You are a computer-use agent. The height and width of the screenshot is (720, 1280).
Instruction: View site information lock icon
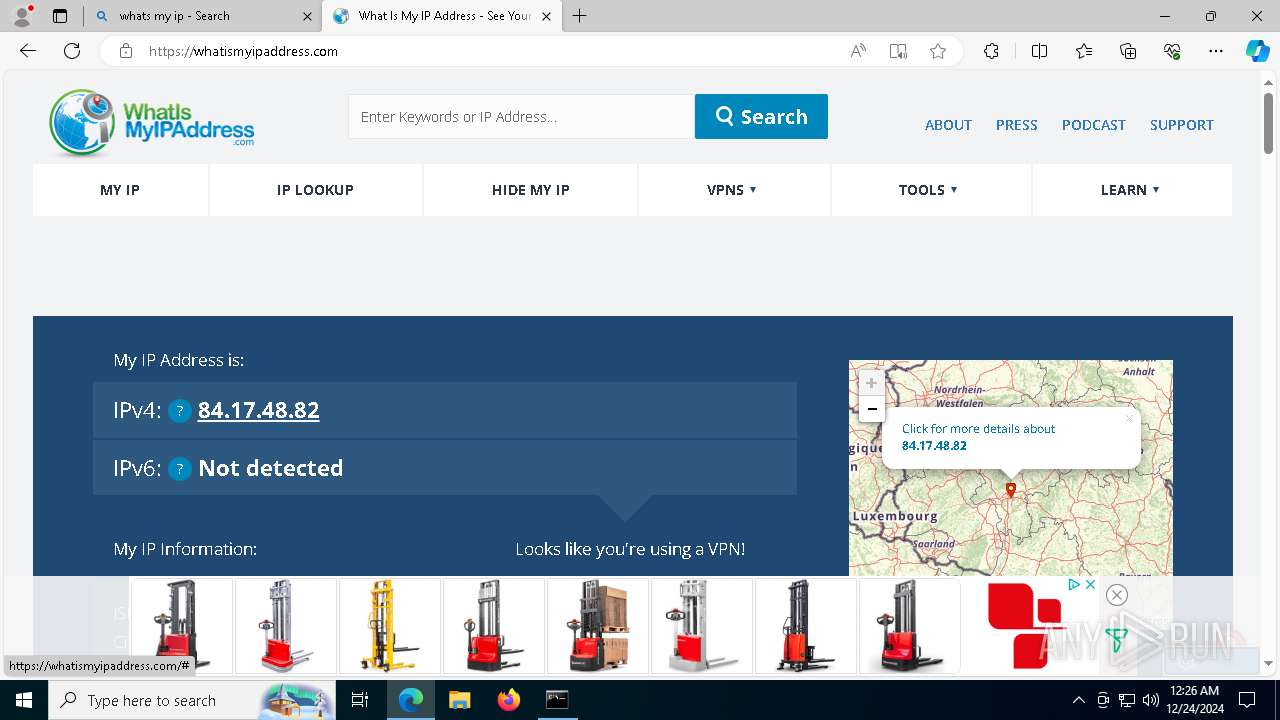125,51
